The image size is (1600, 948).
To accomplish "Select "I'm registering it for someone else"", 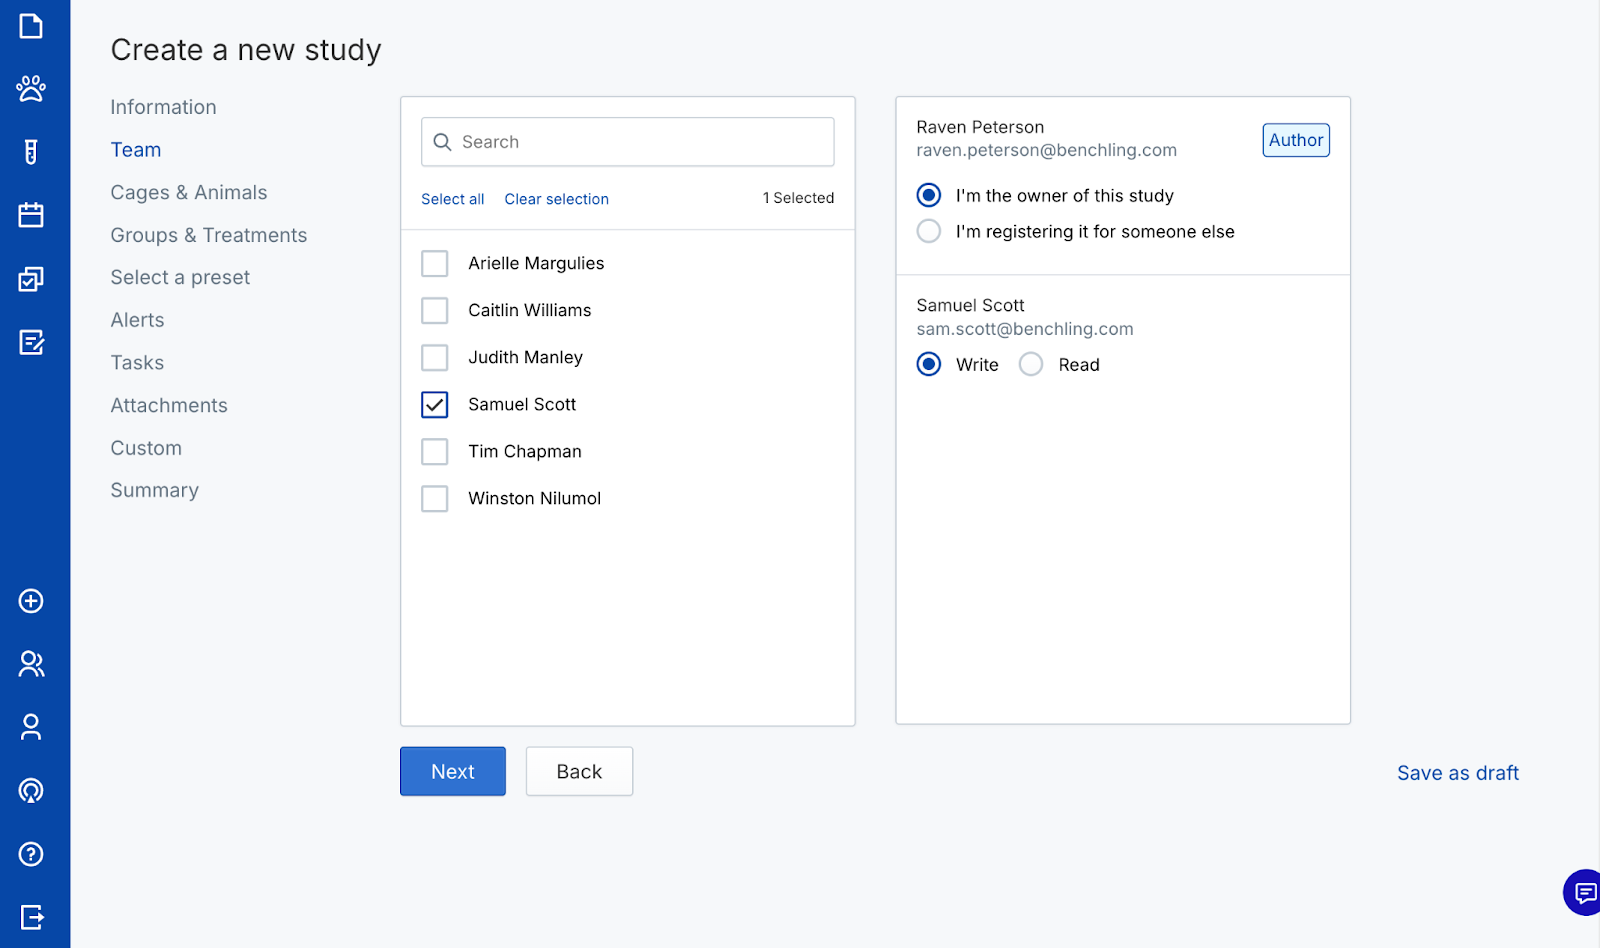I will pos(929,232).
